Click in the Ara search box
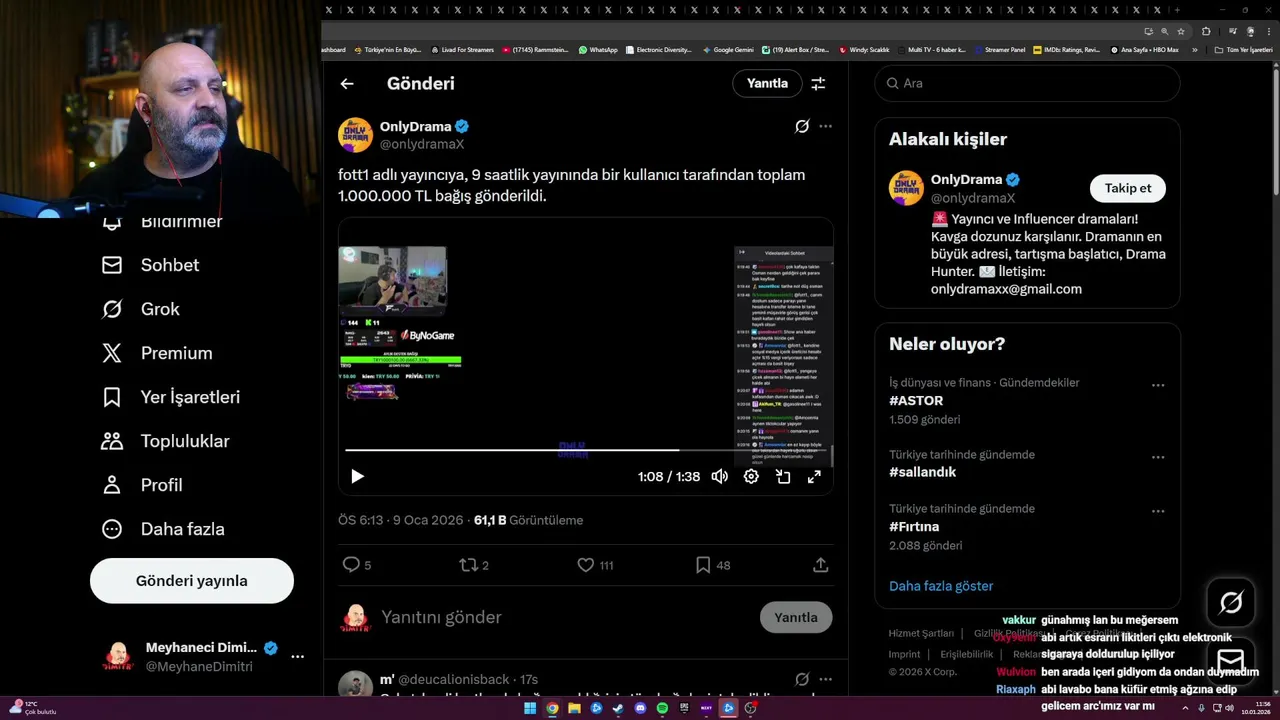The height and width of the screenshot is (720, 1280). [1027, 84]
